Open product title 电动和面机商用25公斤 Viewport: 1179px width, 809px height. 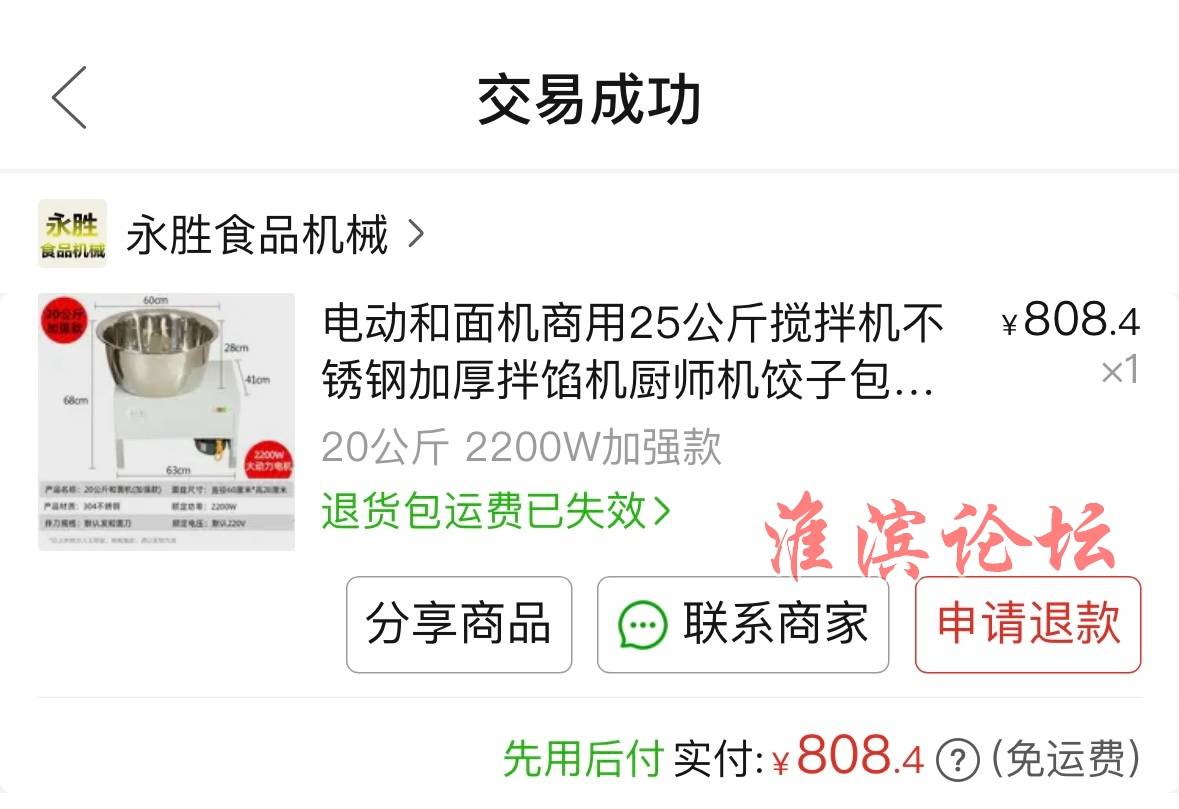click(x=632, y=351)
